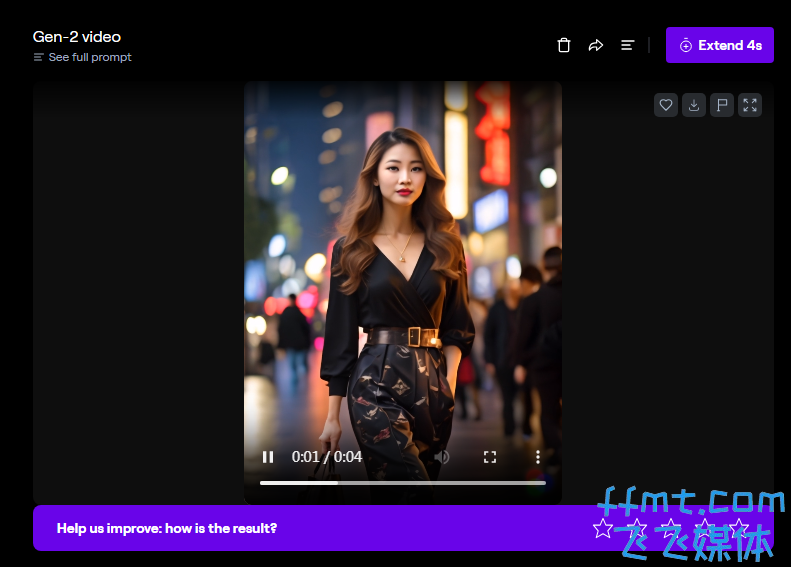
Task: Pause the video playback
Action: pos(268,457)
